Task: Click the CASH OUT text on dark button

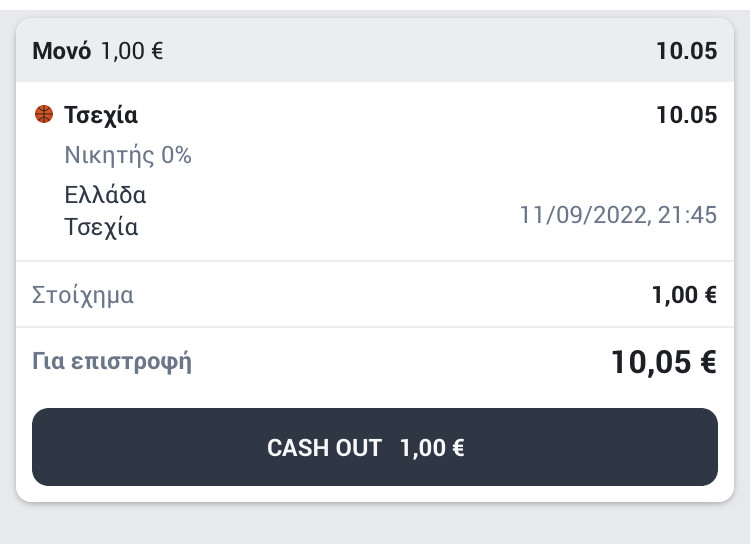Action: [324, 448]
